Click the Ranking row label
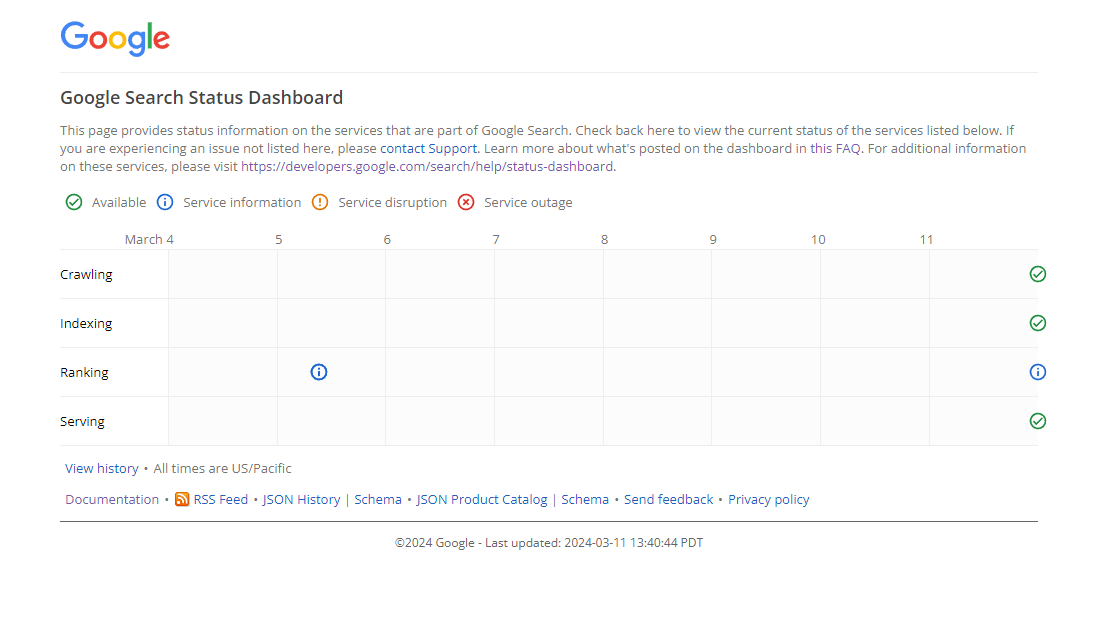This screenshot has height=631, width=1108. point(84,372)
